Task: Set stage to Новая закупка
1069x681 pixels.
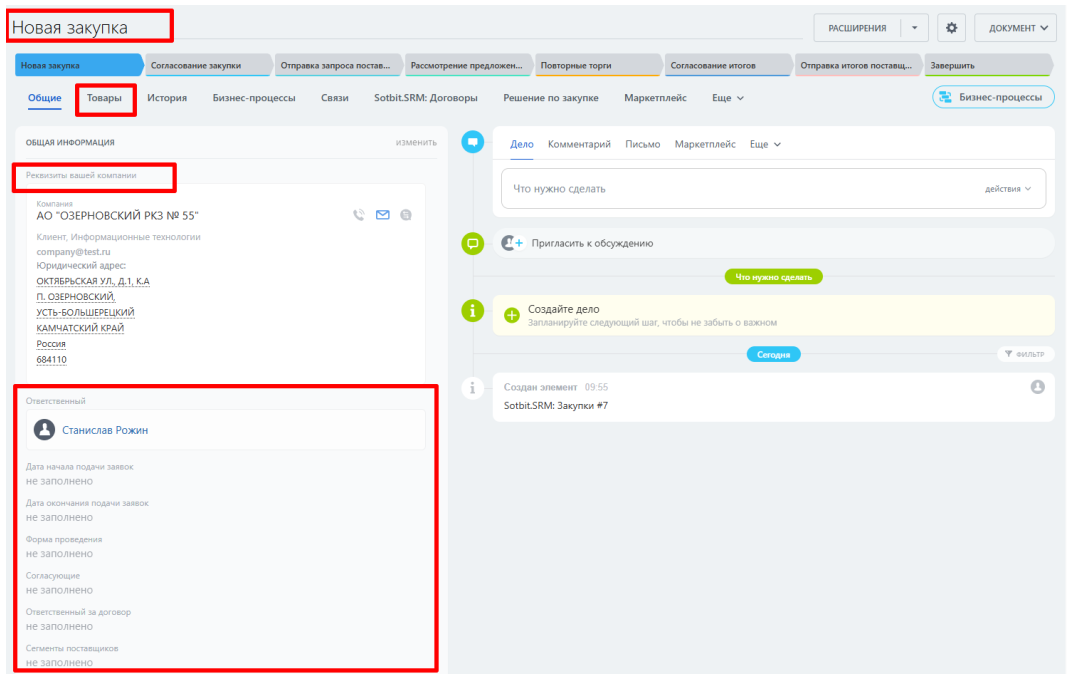Action: coord(79,65)
